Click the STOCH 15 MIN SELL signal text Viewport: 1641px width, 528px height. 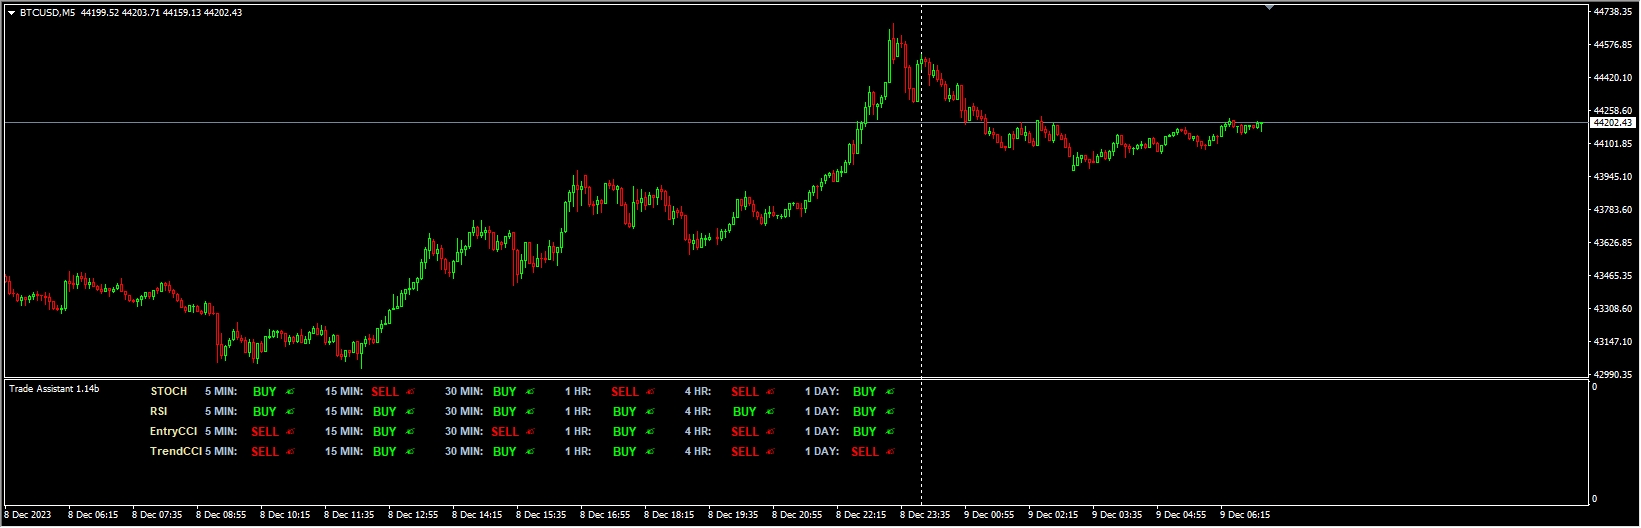[x=385, y=392]
